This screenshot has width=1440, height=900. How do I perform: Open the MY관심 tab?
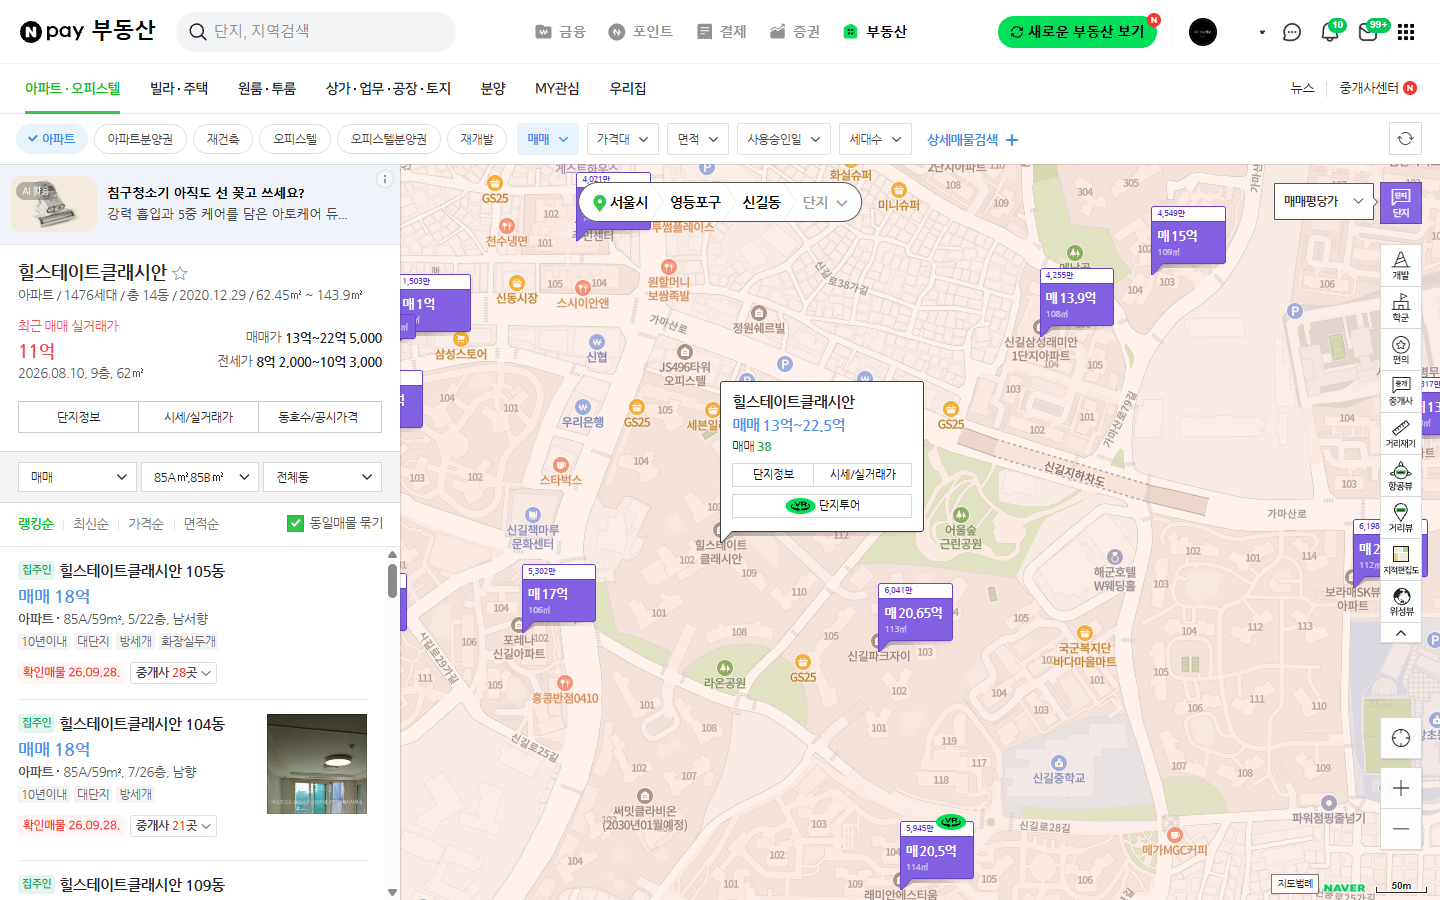(557, 89)
